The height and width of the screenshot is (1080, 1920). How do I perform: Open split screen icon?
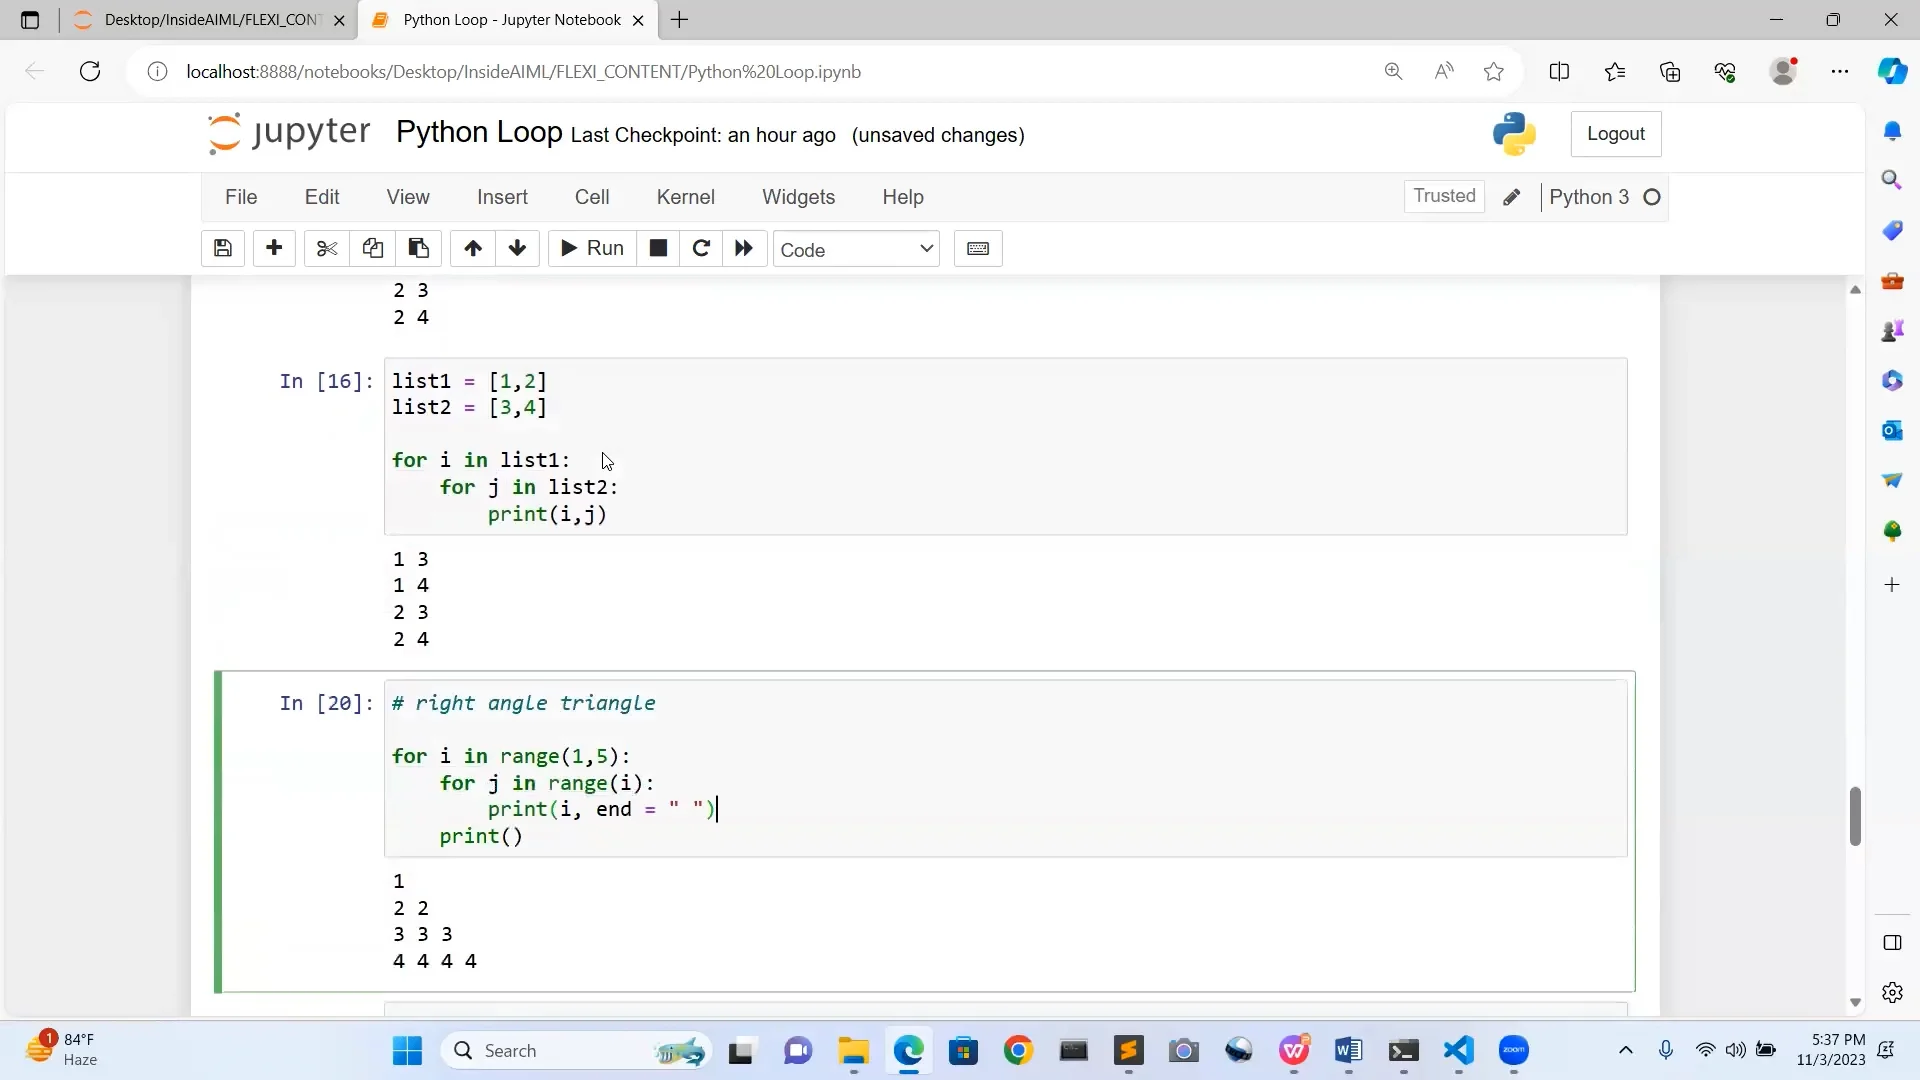1559,71
